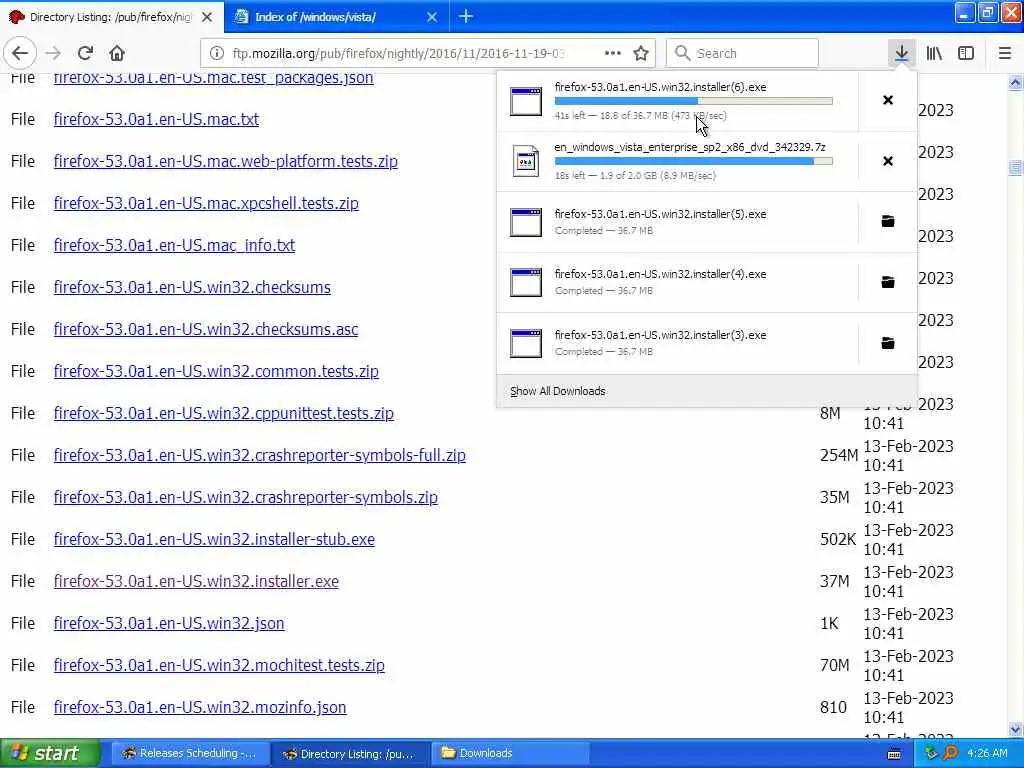Select the 502K file size text

838,539
